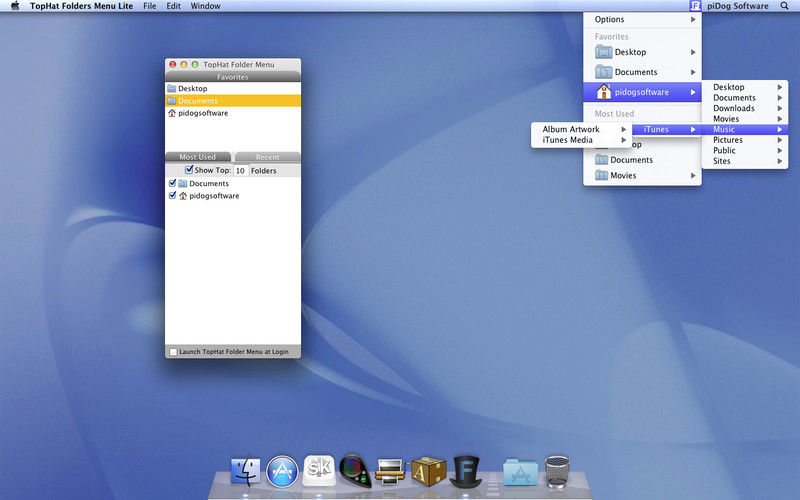Click piDog Software in menu bar

click(738, 6)
